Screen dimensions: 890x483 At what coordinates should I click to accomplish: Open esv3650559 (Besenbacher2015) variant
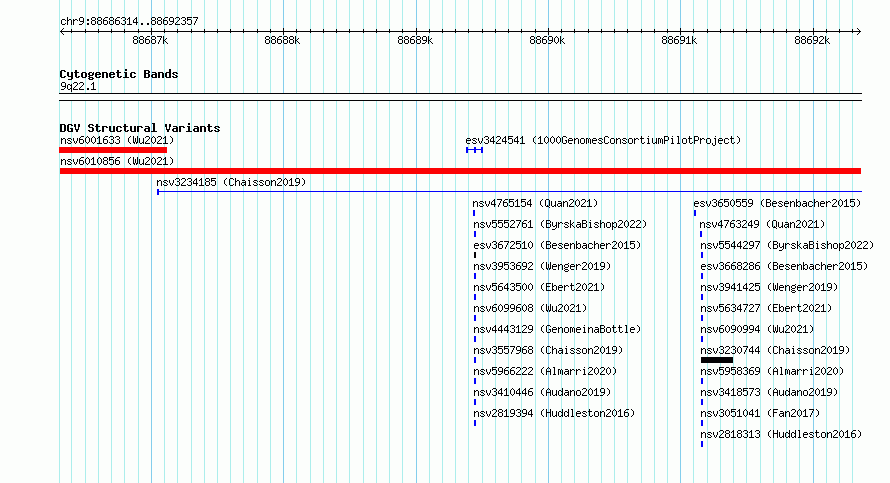pyautogui.click(x=777, y=203)
